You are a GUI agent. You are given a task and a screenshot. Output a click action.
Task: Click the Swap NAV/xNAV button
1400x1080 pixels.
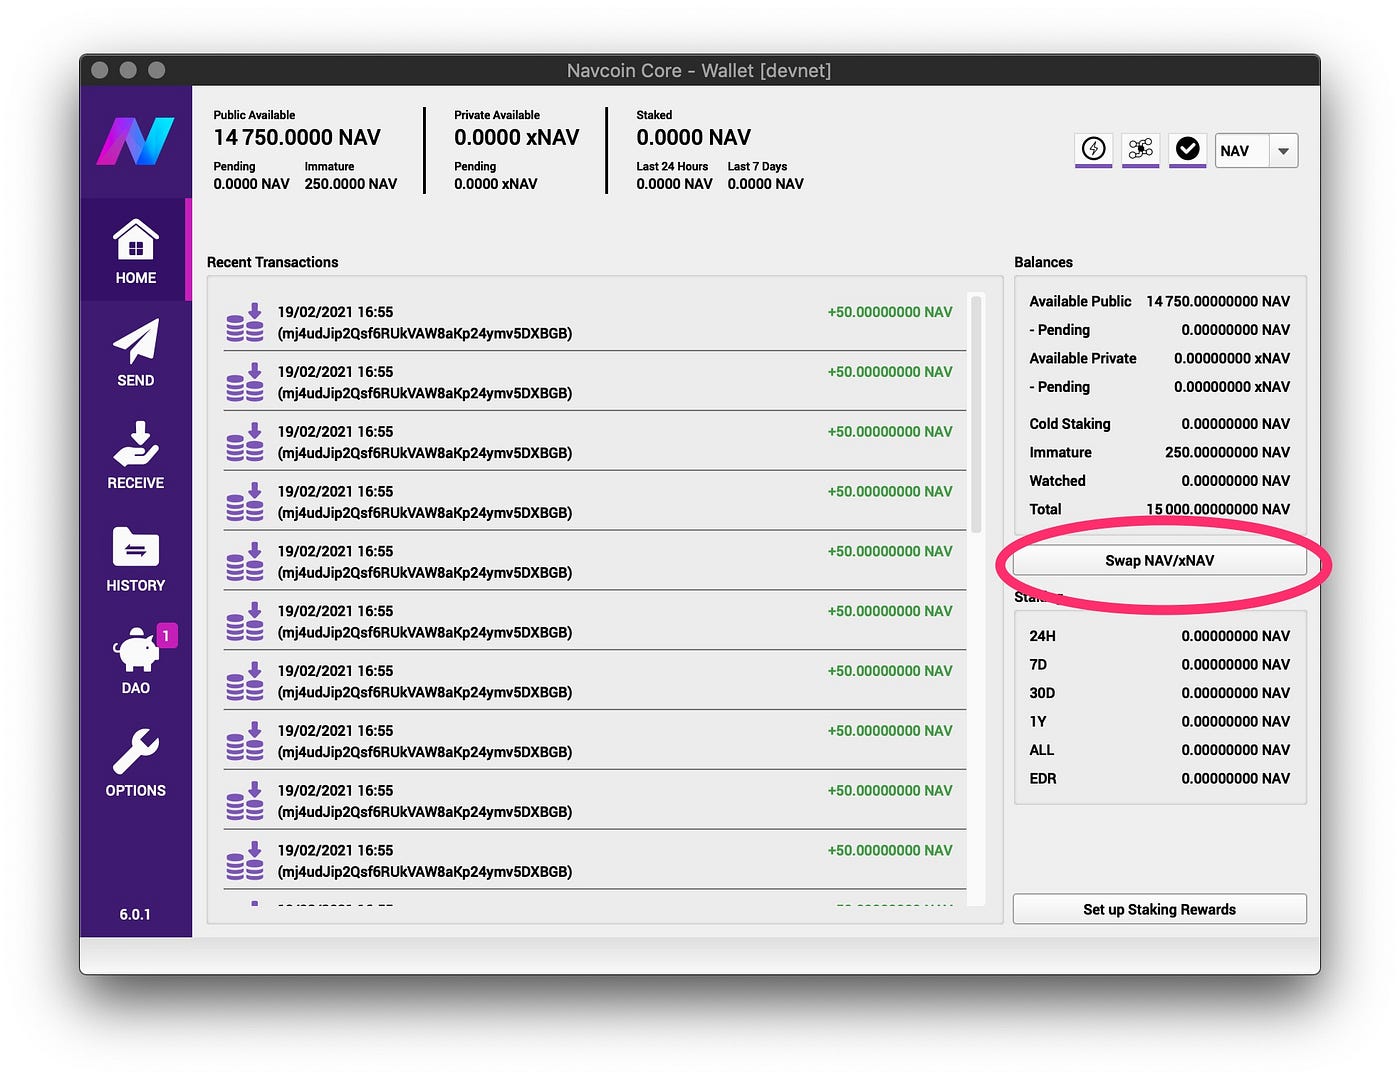click(x=1160, y=561)
